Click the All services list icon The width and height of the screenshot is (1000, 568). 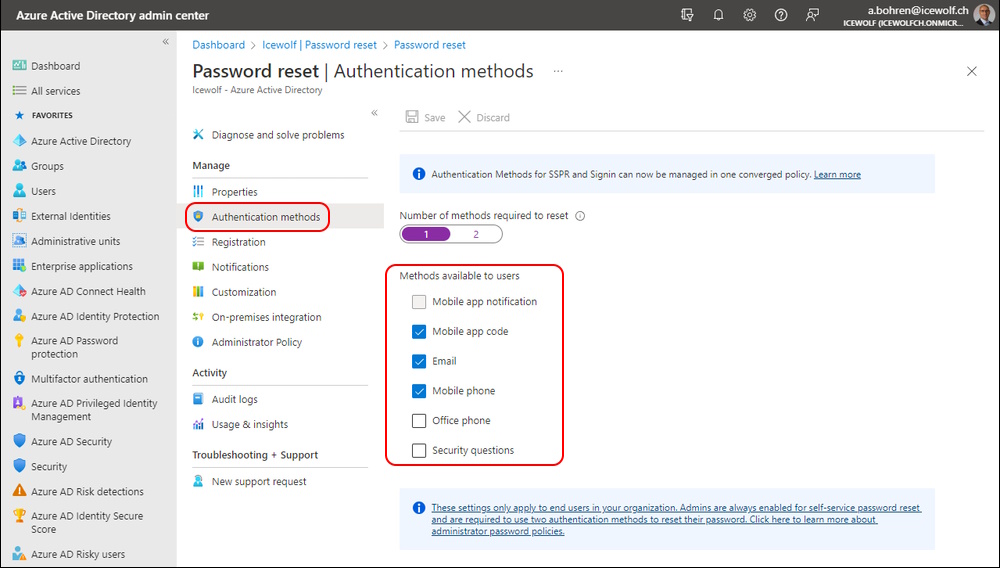click(x=20, y=91)
